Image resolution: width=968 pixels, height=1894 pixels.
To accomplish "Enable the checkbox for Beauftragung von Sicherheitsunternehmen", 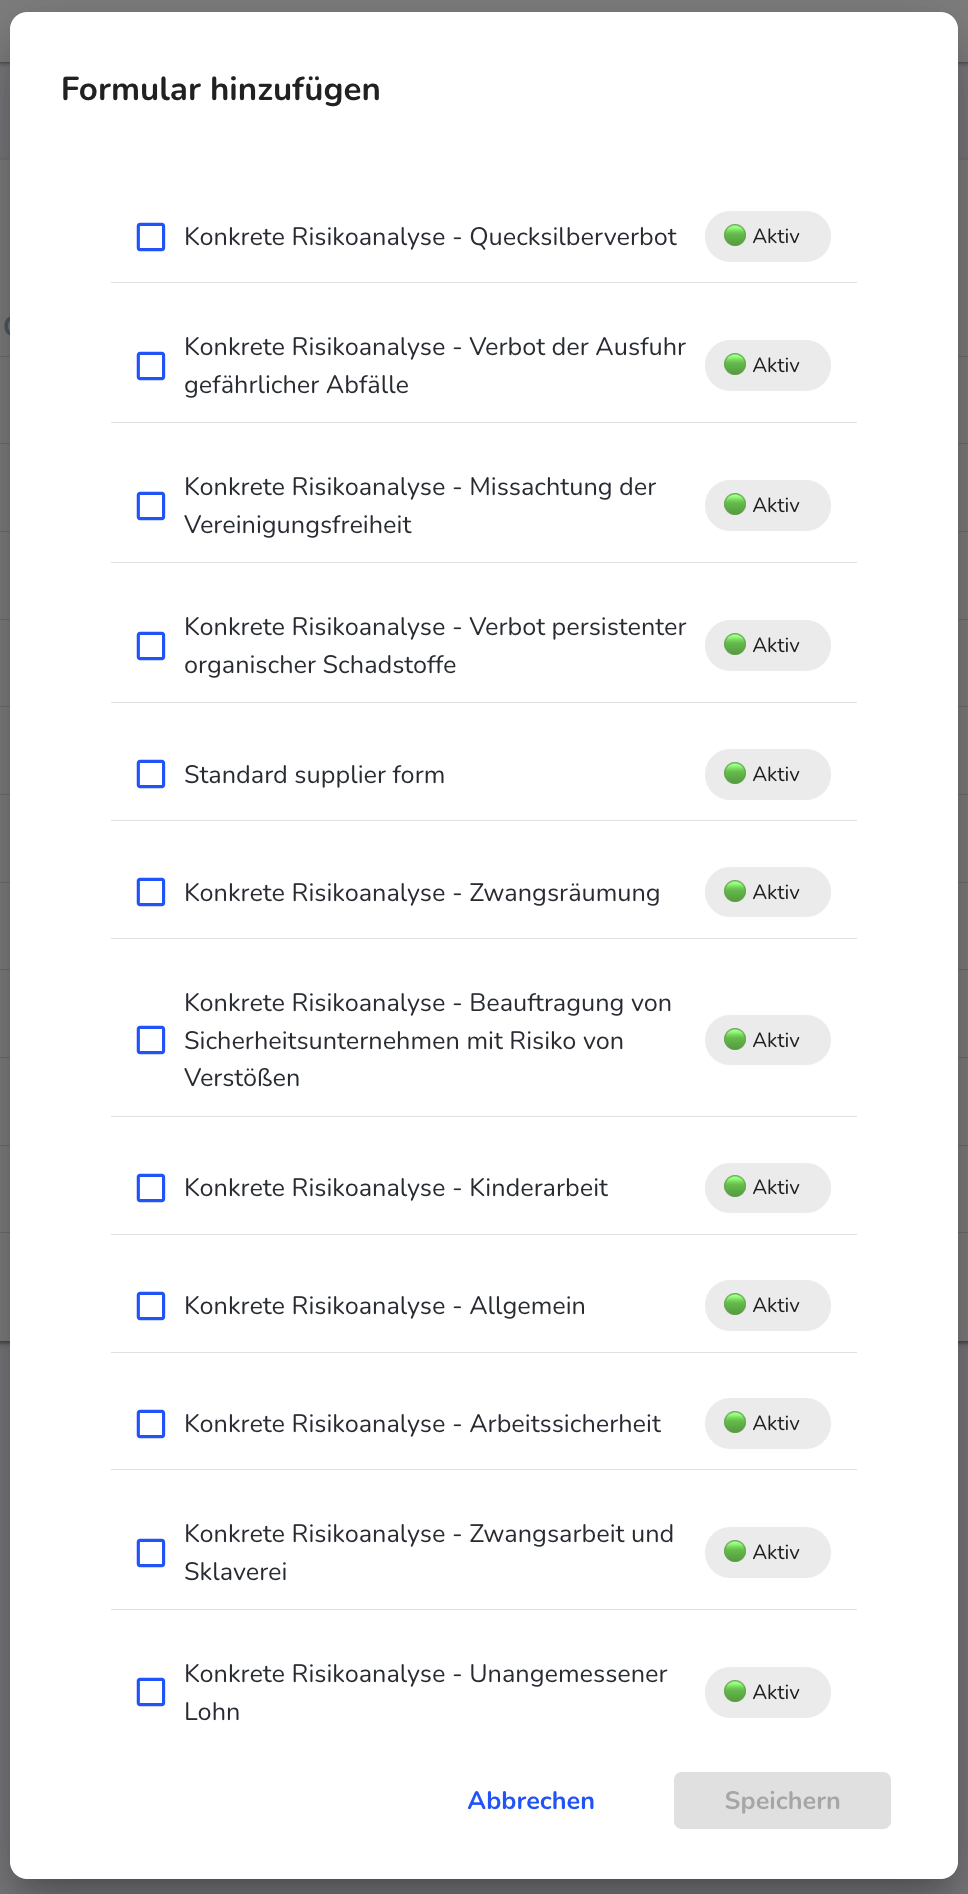I will [150, 1040].
